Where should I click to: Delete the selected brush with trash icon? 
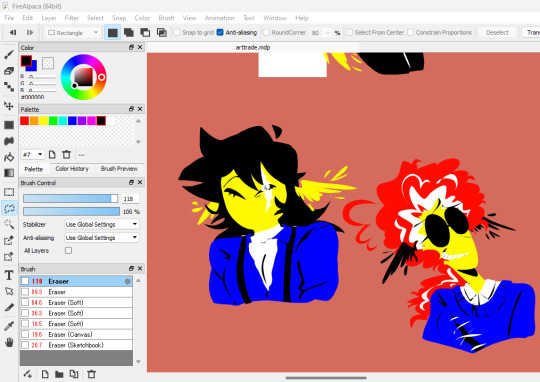[x=91, y=374]
